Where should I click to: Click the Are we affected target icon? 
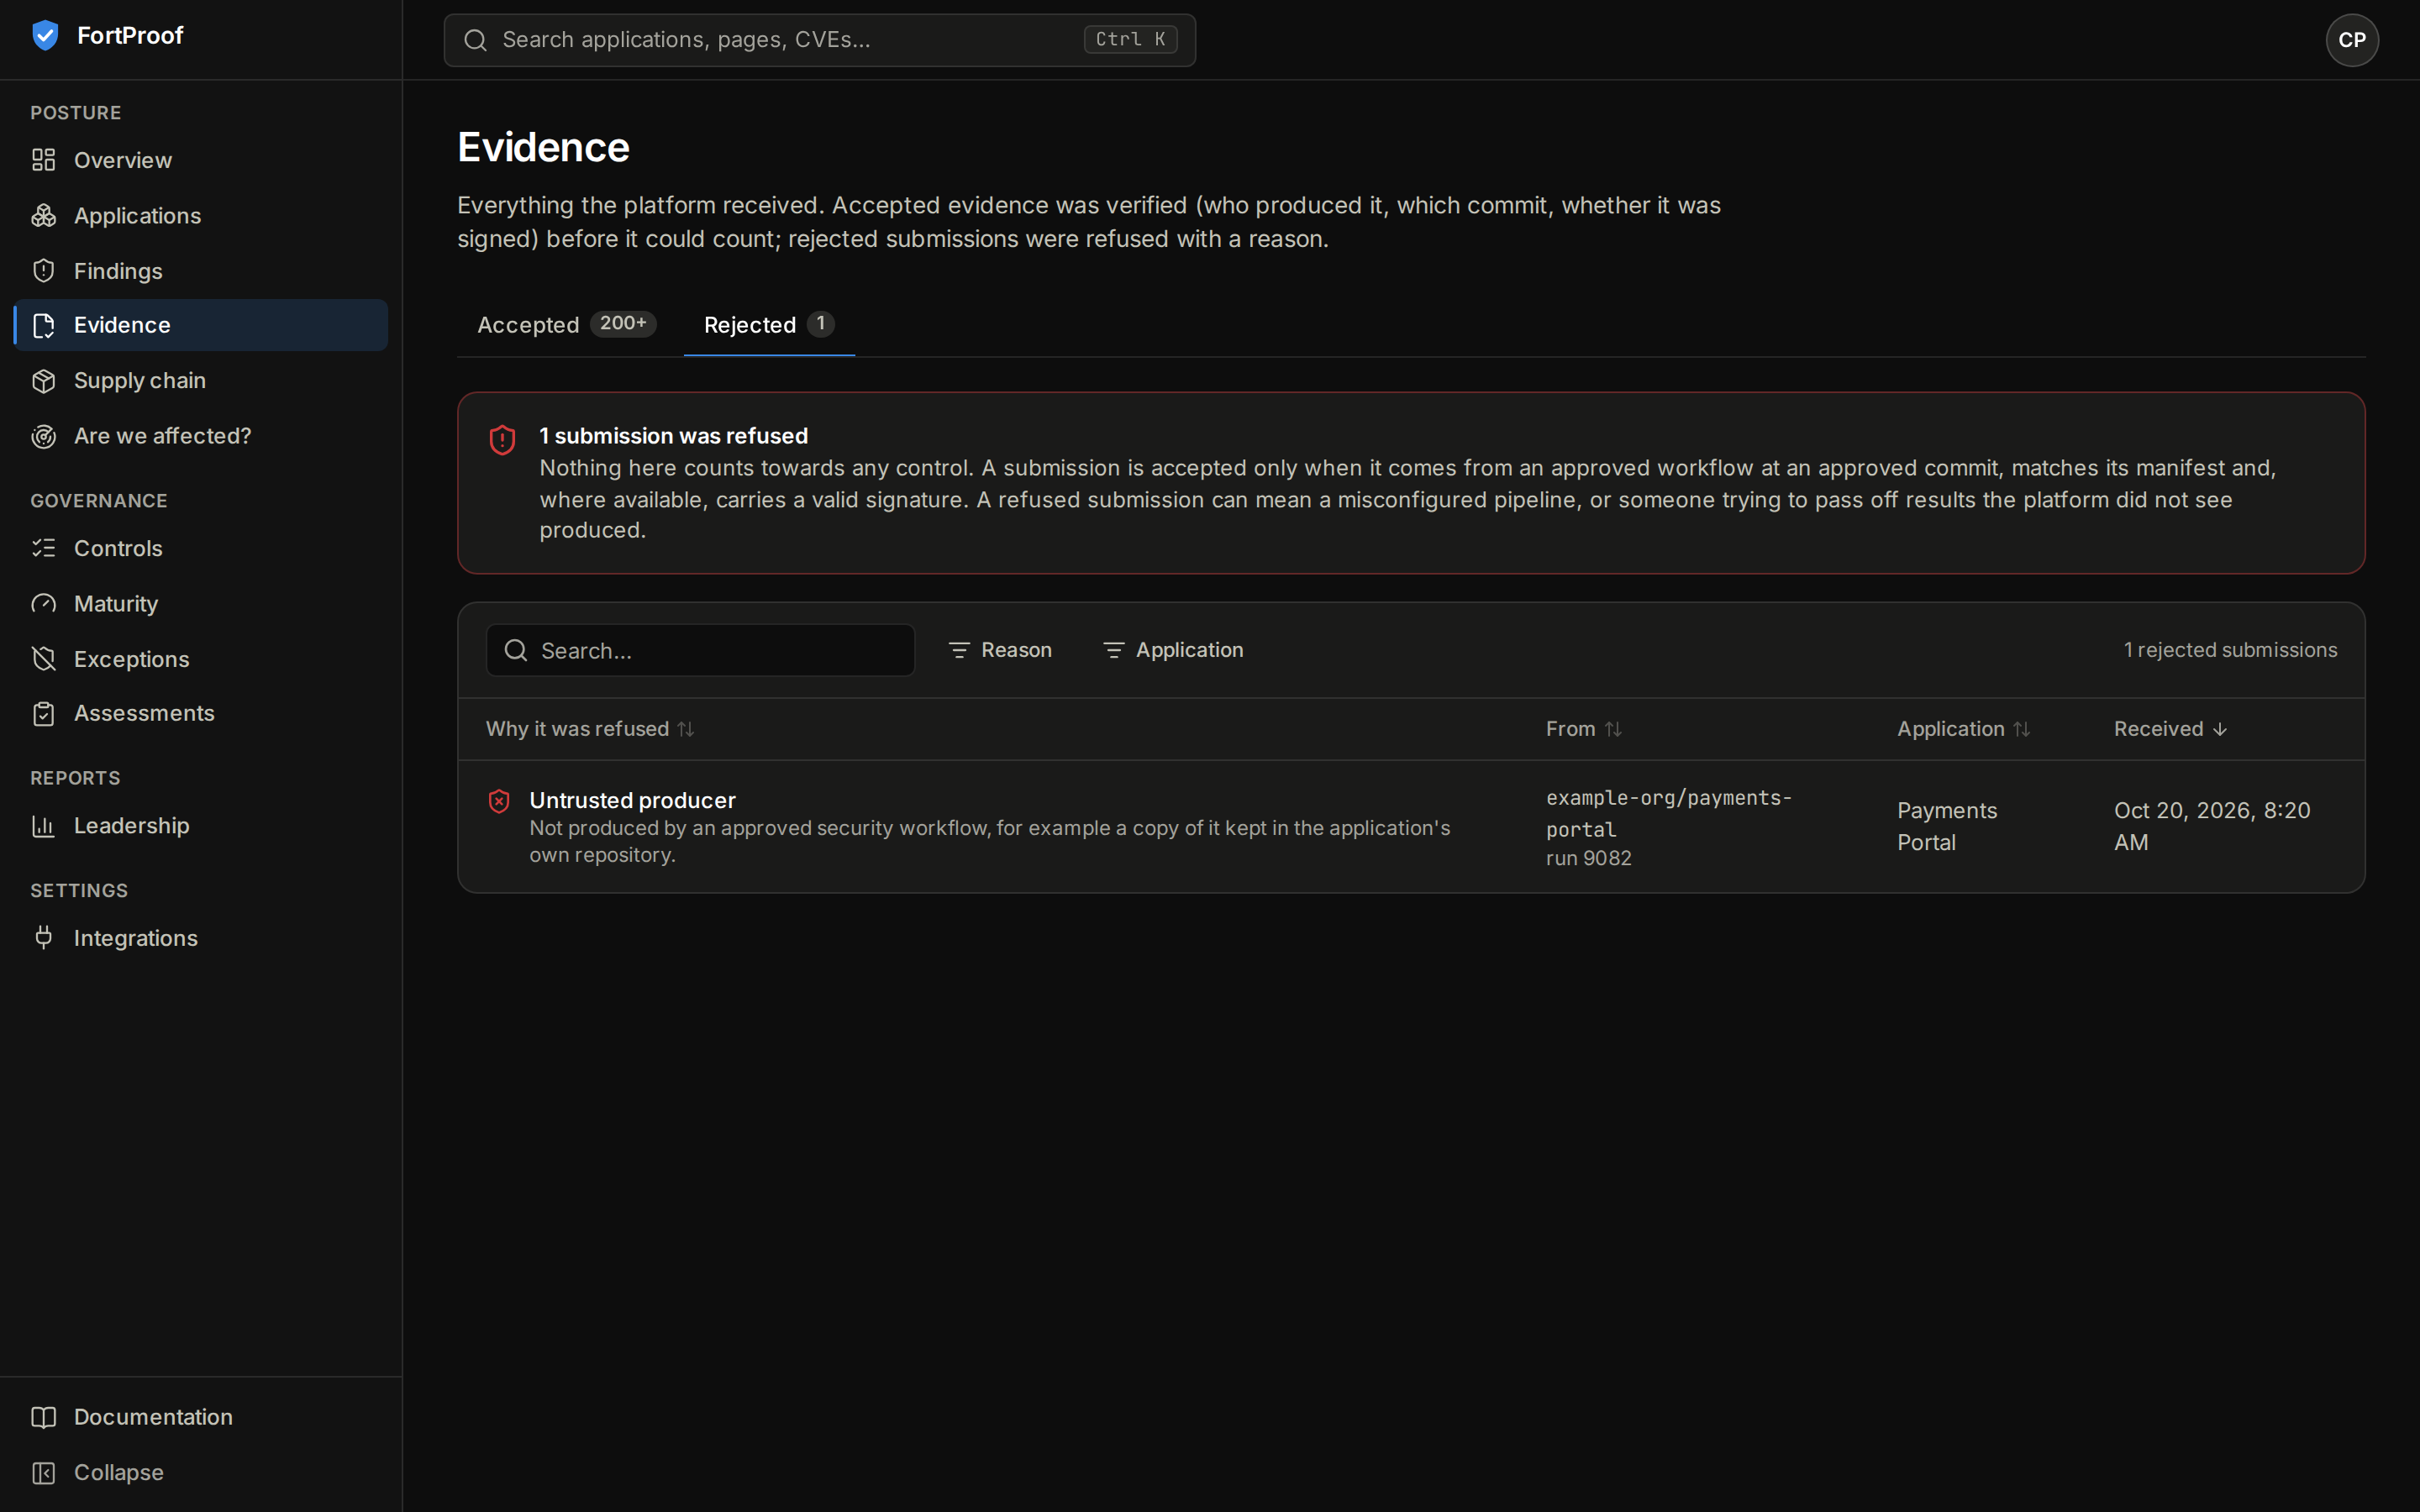43,436
